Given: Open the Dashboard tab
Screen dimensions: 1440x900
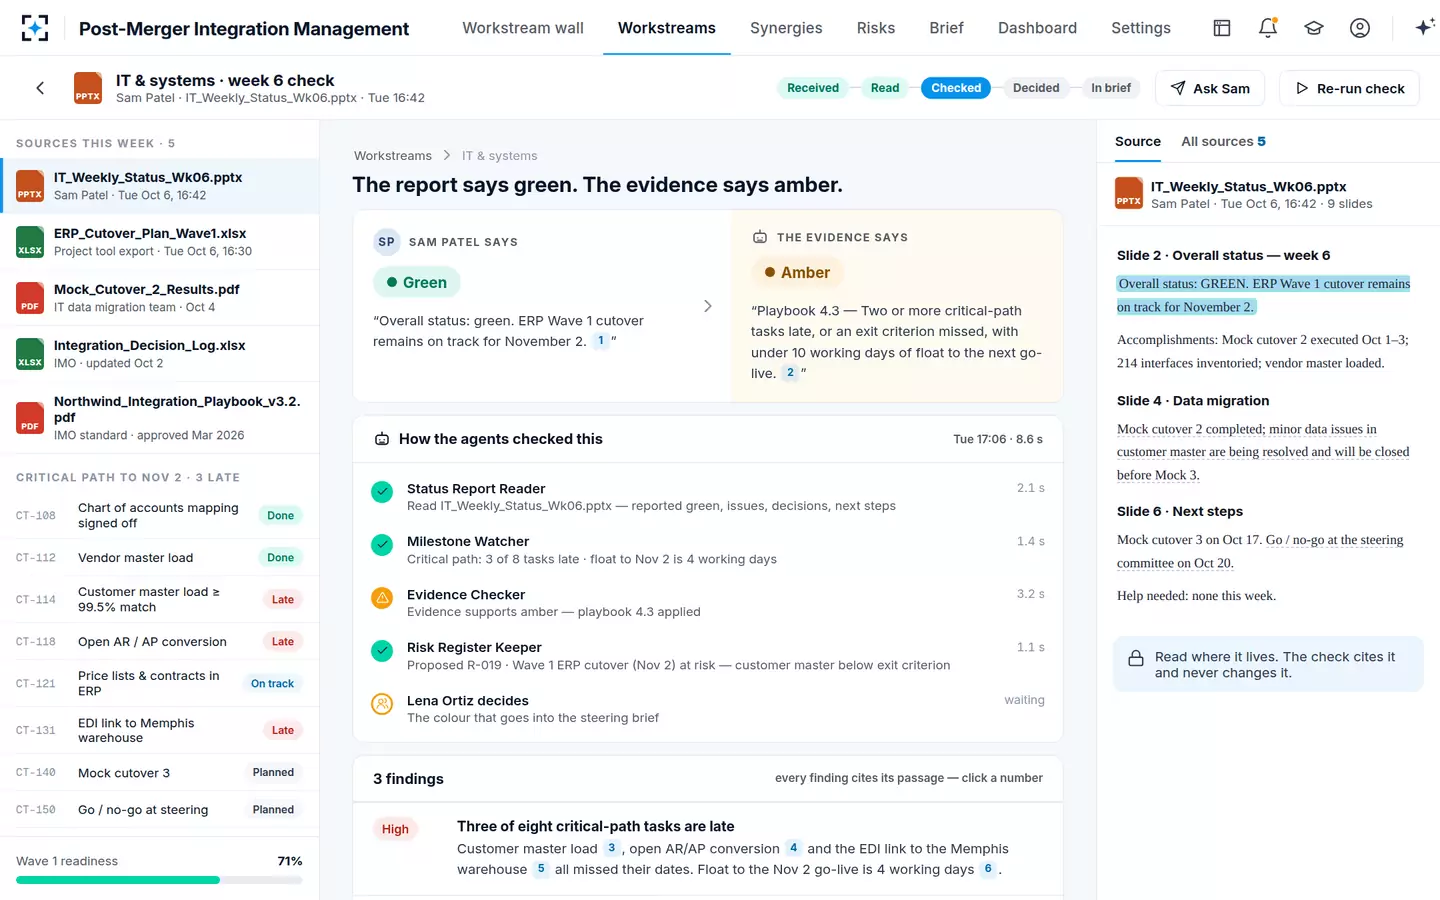Looking at the screenshot, I should tap(1037, 28).
